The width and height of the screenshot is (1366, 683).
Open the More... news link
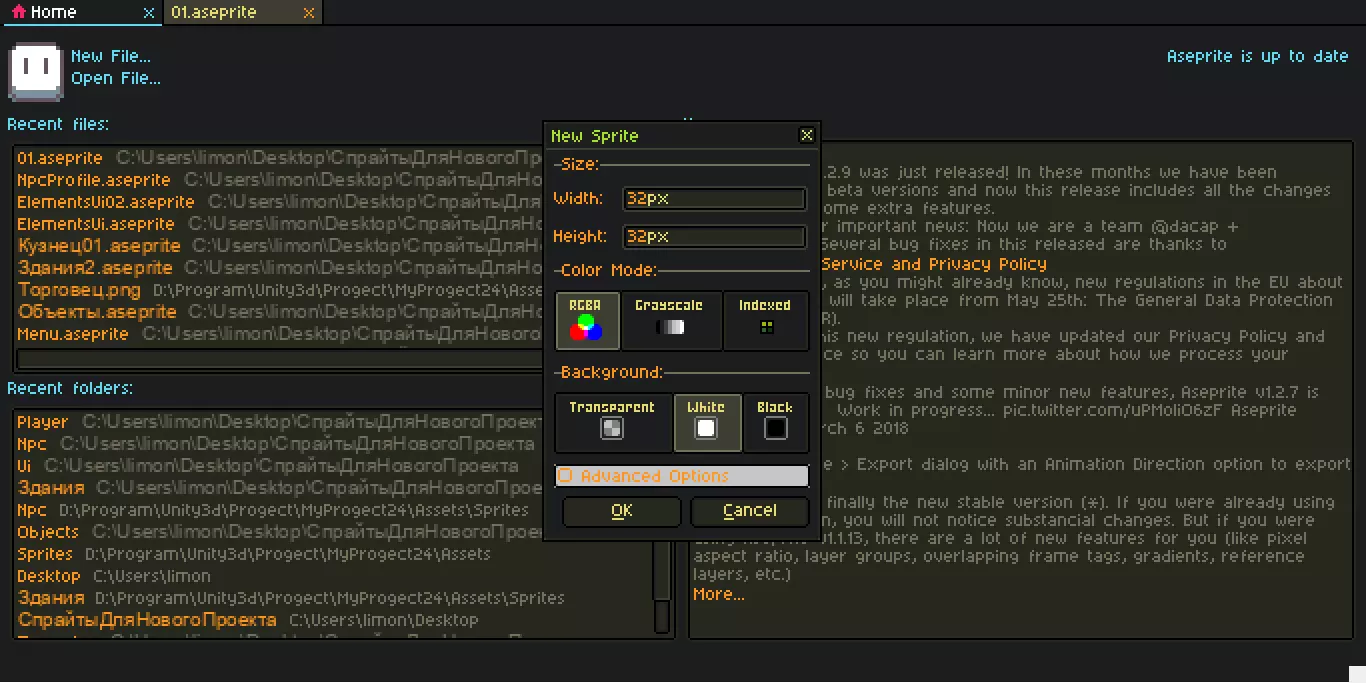[x=719, y=594]
